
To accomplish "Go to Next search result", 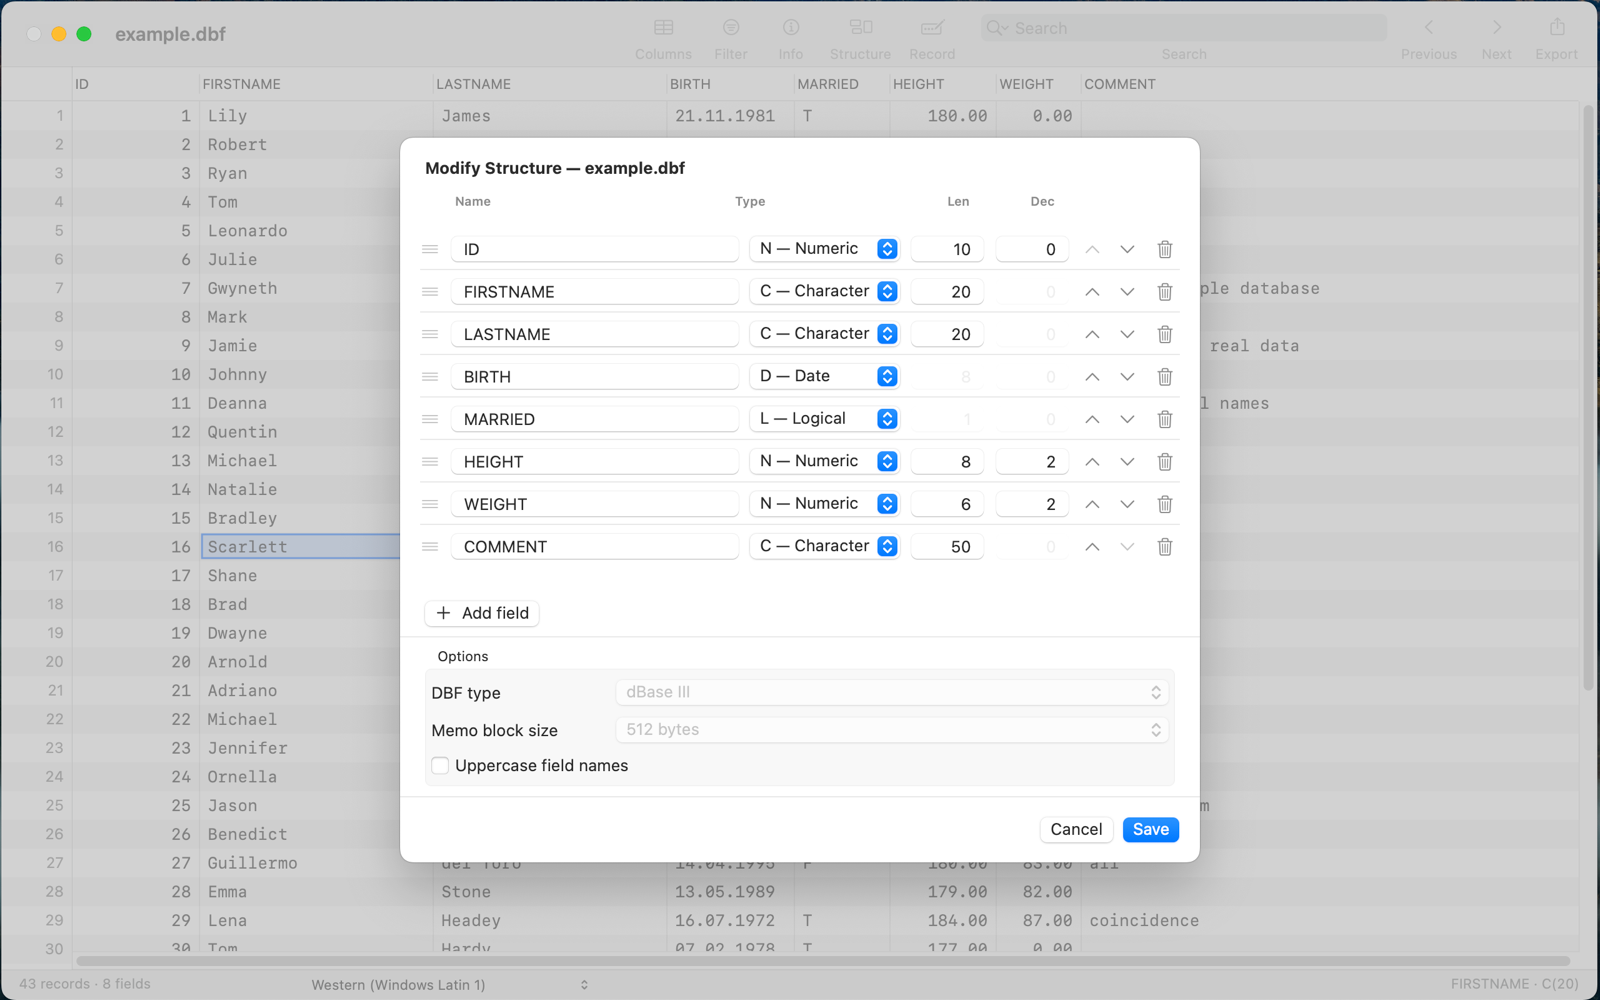I will pyautogui.click(x=1496, y=39).
